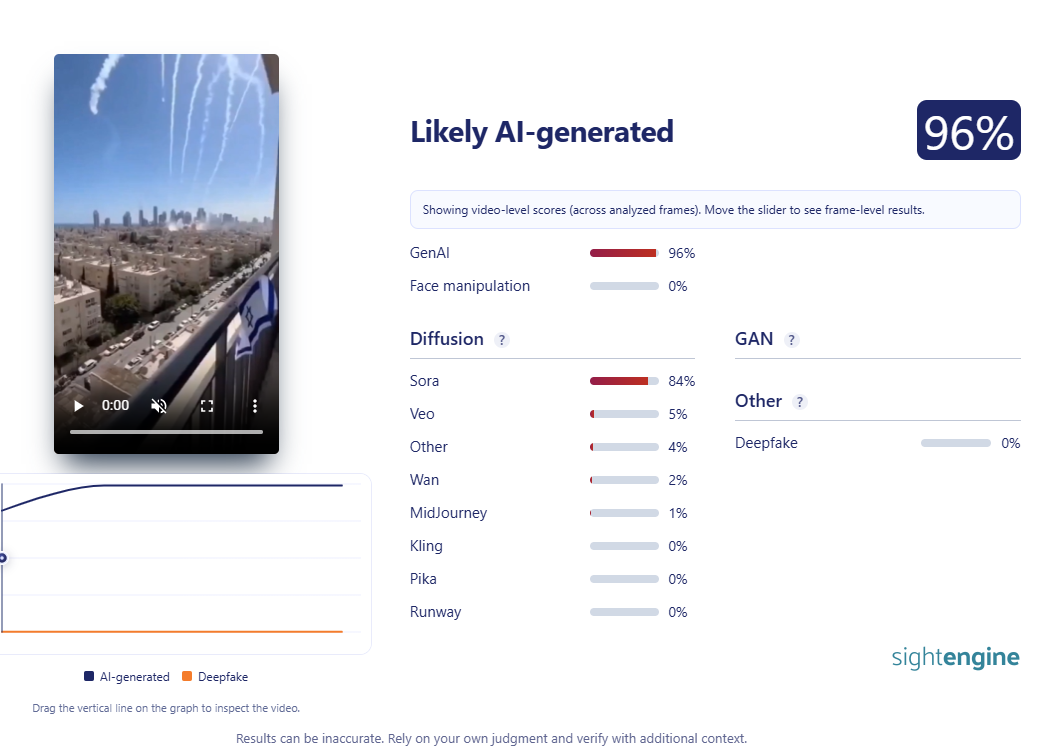Select the Face manipulation row label
The image size is (1052, 755).
(470, 286)
